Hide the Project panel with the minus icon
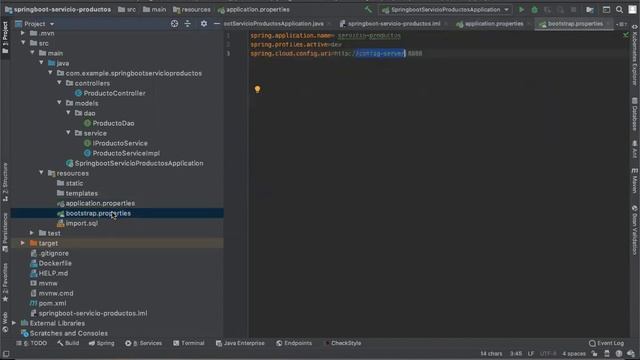 click(x=217, y=24)
